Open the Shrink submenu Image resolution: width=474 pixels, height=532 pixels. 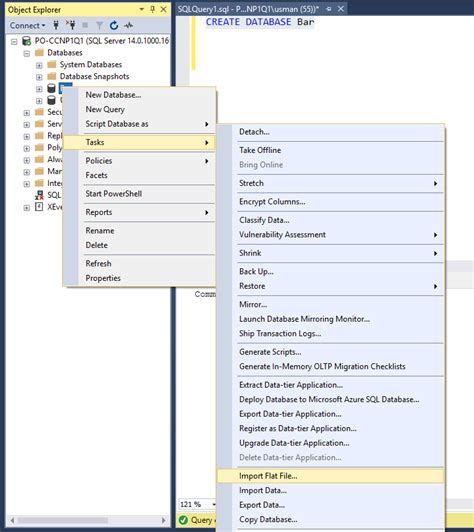pyautogui.click(x=330, y=253)
